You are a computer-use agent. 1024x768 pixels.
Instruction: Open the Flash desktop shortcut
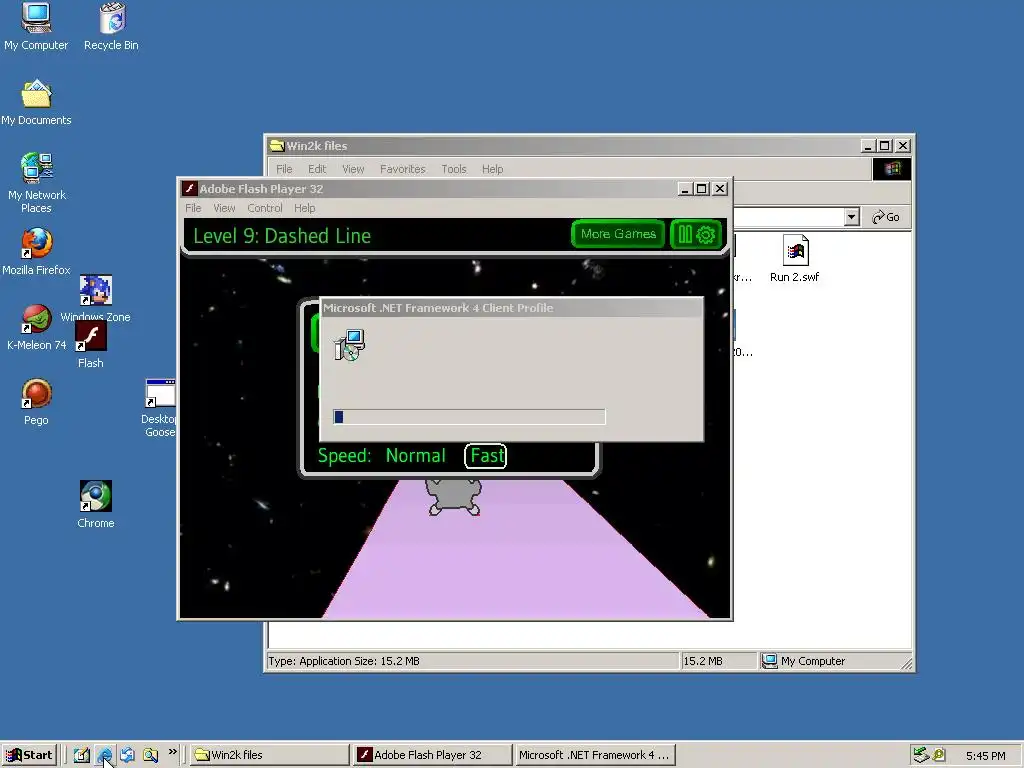click(x=91, y=344)
